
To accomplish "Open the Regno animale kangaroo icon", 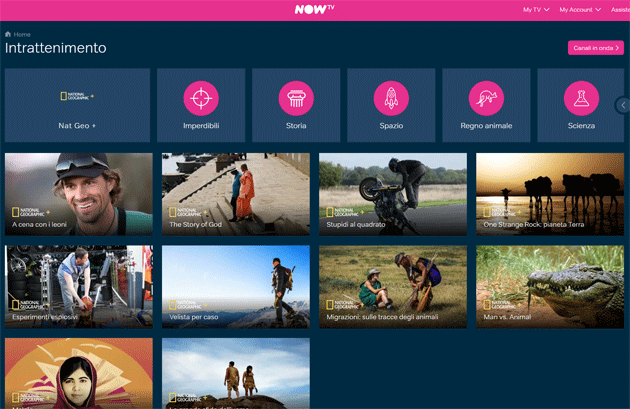I will pos(486,98).
